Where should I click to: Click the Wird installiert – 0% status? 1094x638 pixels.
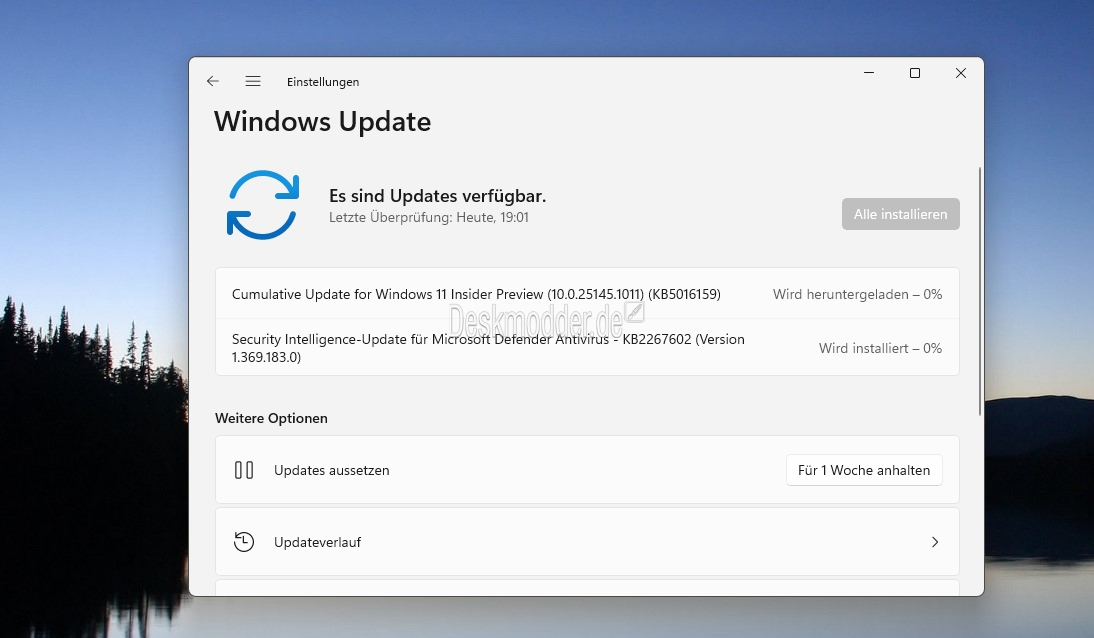tap(880, 348)
